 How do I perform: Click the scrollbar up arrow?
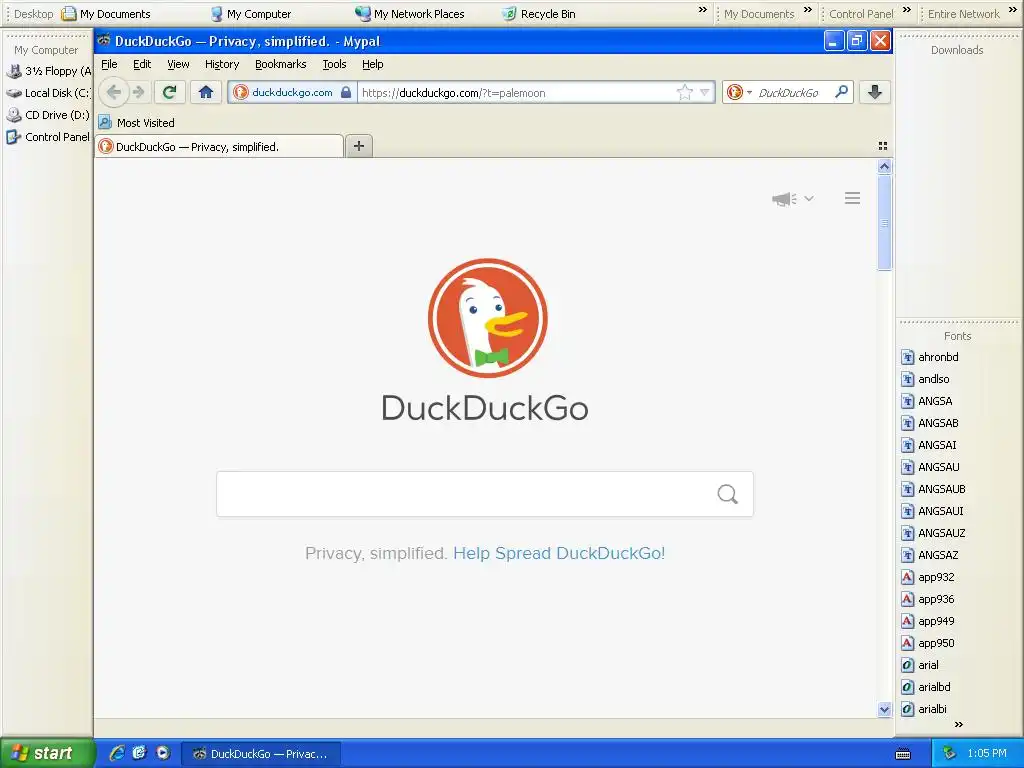click(x=884, y=167)
